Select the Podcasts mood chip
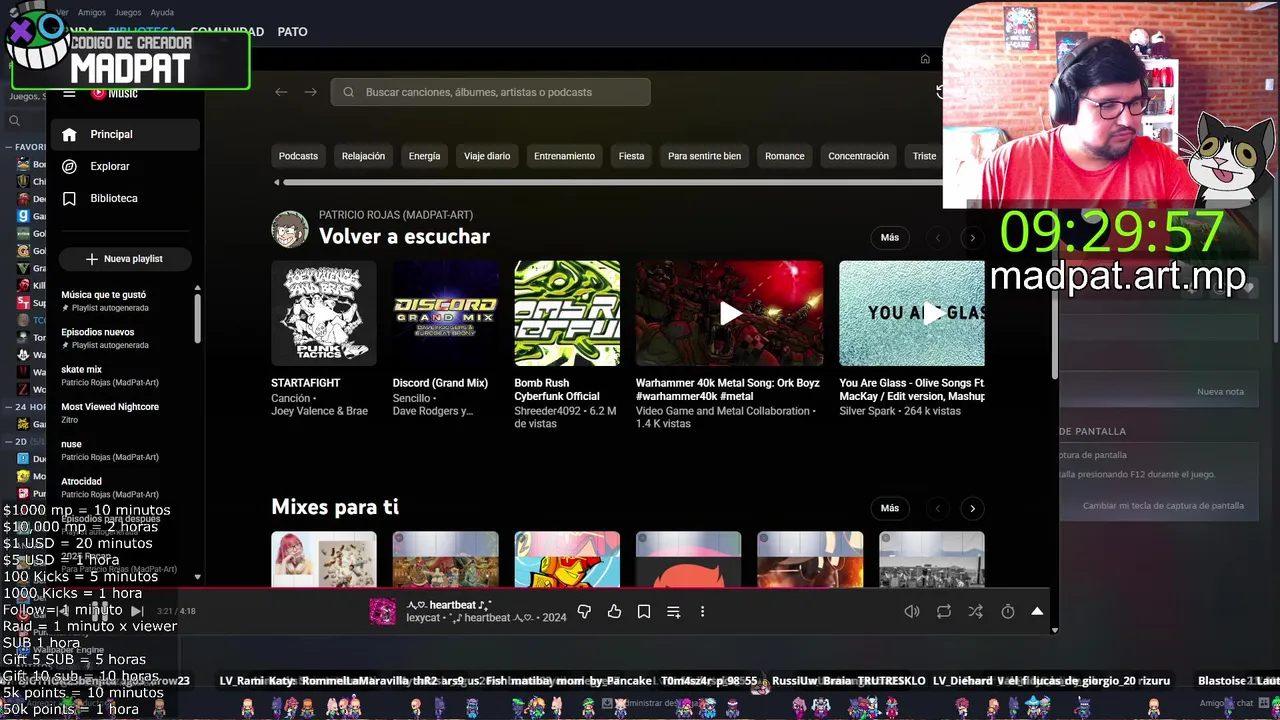Viewport: 1280px width, 720px height. point(298,156)
